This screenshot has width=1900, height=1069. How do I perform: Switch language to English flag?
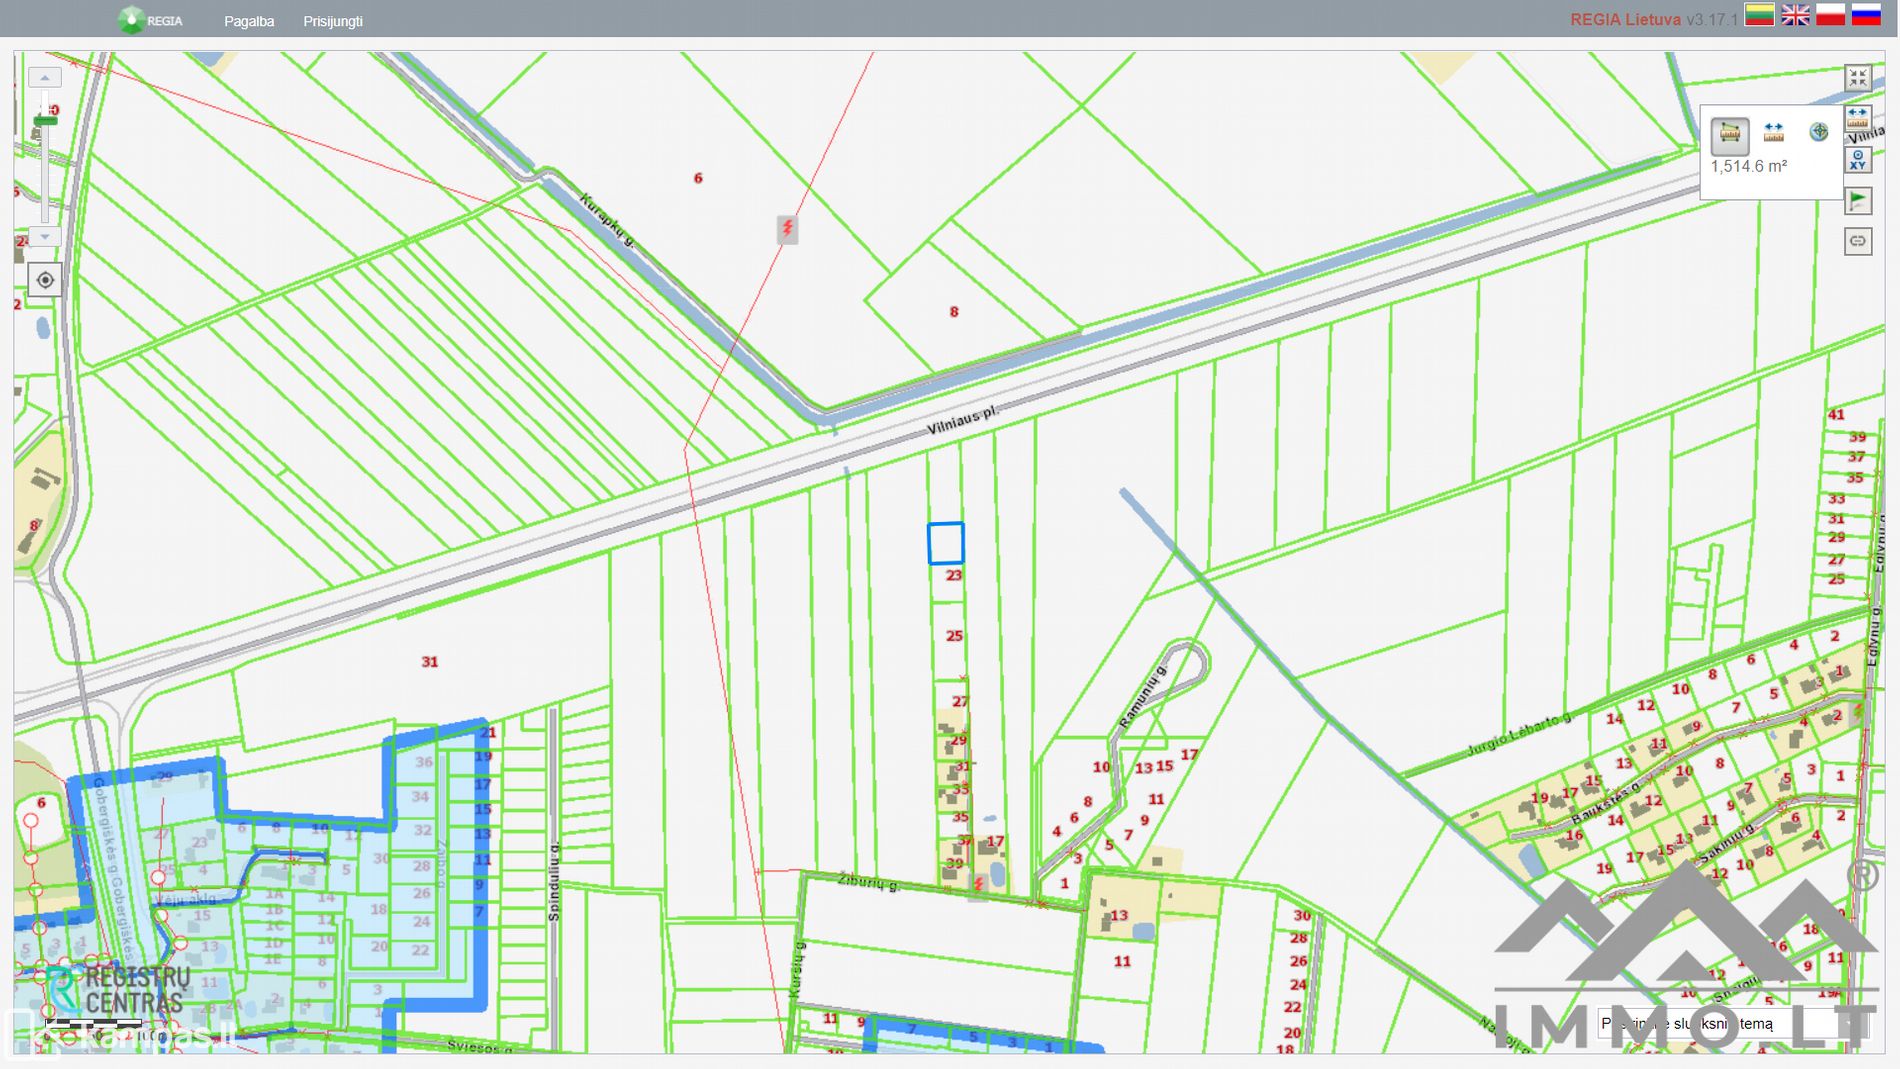(1795, 15)
